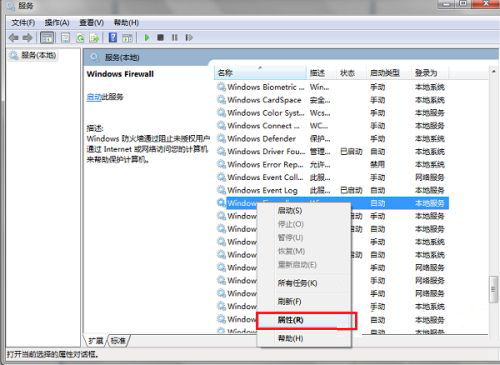Click the Refresh toolbar icon
This screenshot has width=500, height=365.
80,38
